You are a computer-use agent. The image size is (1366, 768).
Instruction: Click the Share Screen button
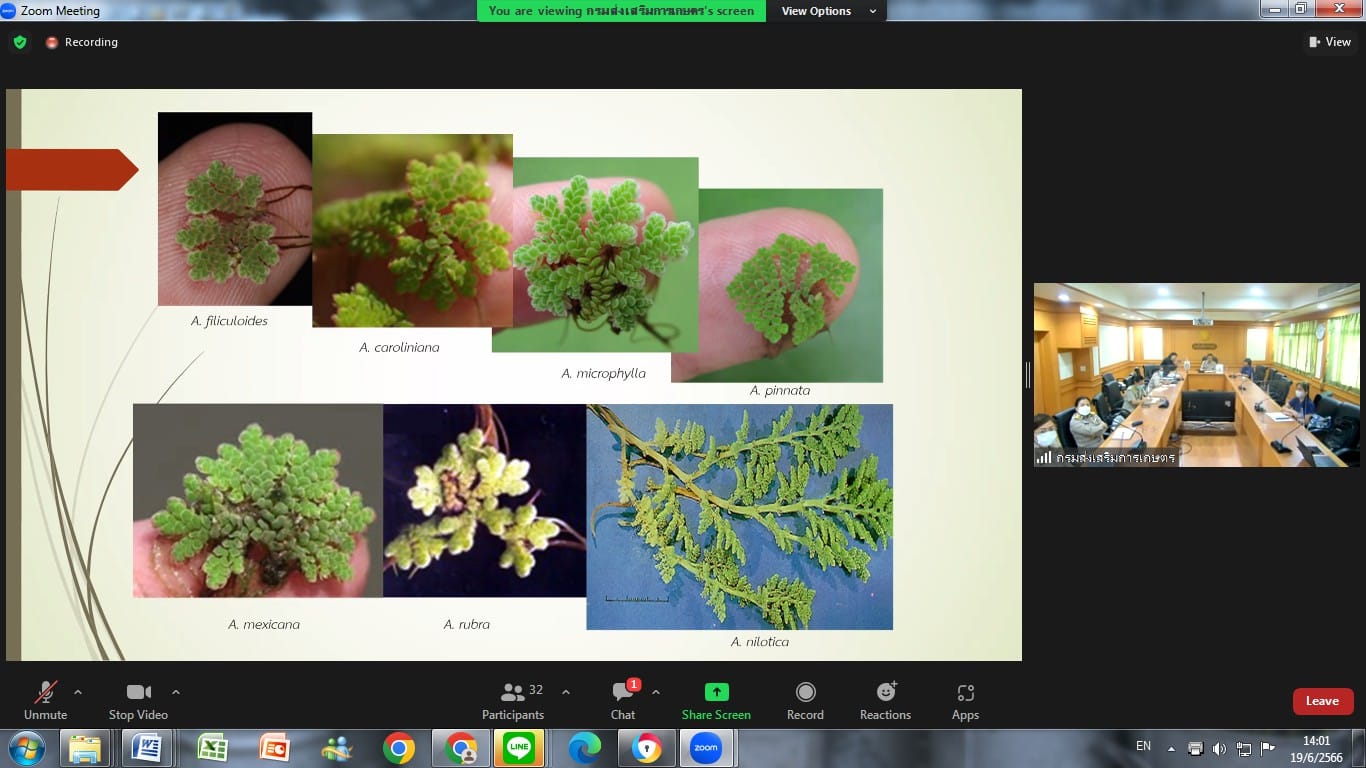coord(716,700)
